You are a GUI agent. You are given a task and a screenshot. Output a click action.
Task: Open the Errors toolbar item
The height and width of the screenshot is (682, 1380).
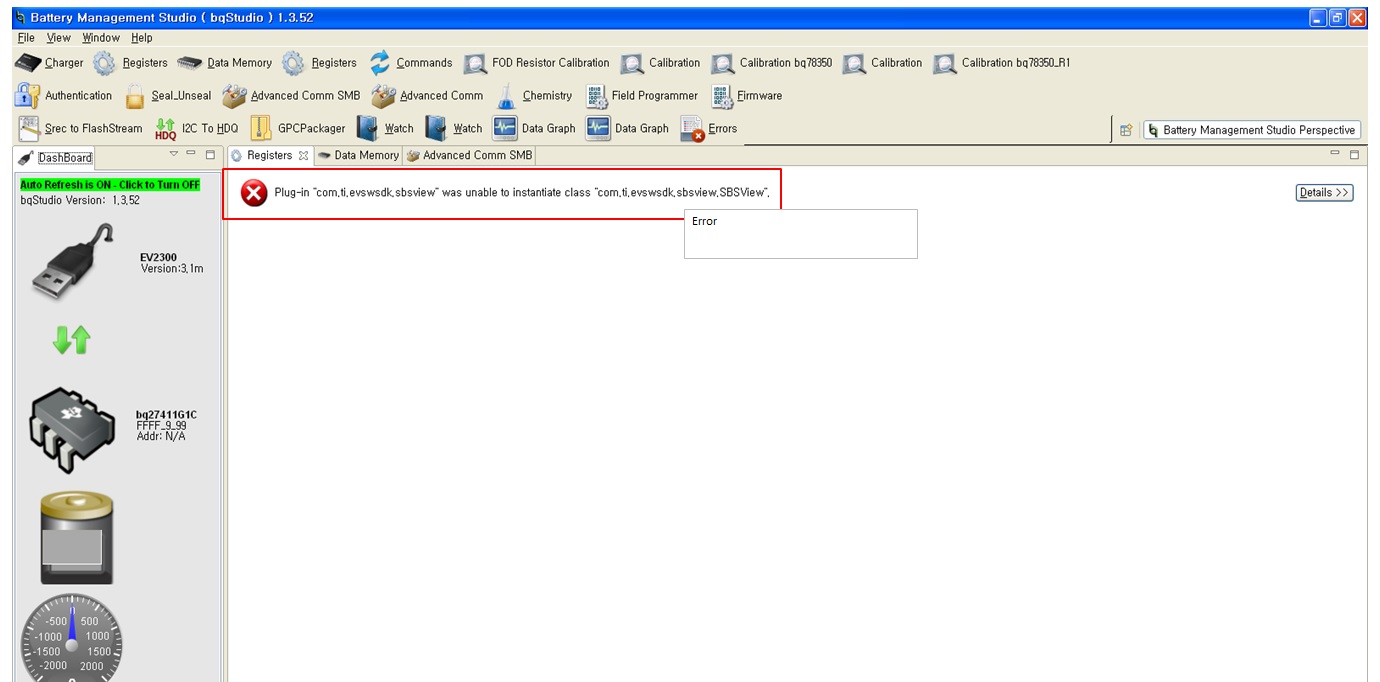(x=709, y=129)
